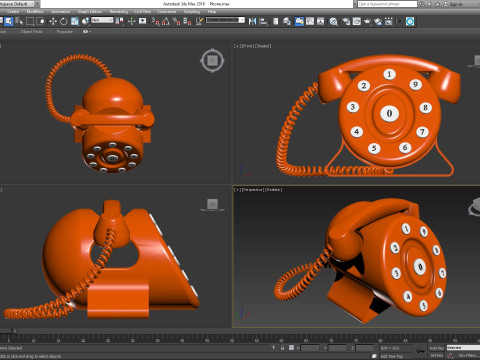This screenshot has height=360, width=480.
Task: Click the Perspective viewport label
Action: 253,190
